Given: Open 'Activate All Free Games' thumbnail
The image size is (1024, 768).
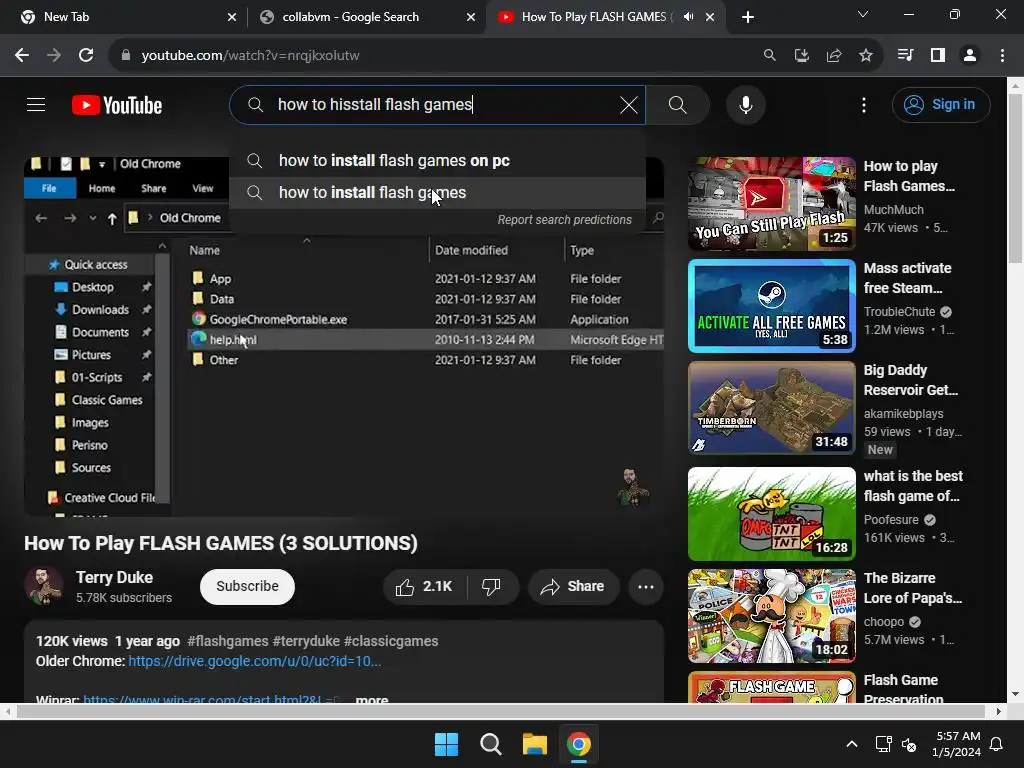Looking at the screenshot, I should (771, 306).
